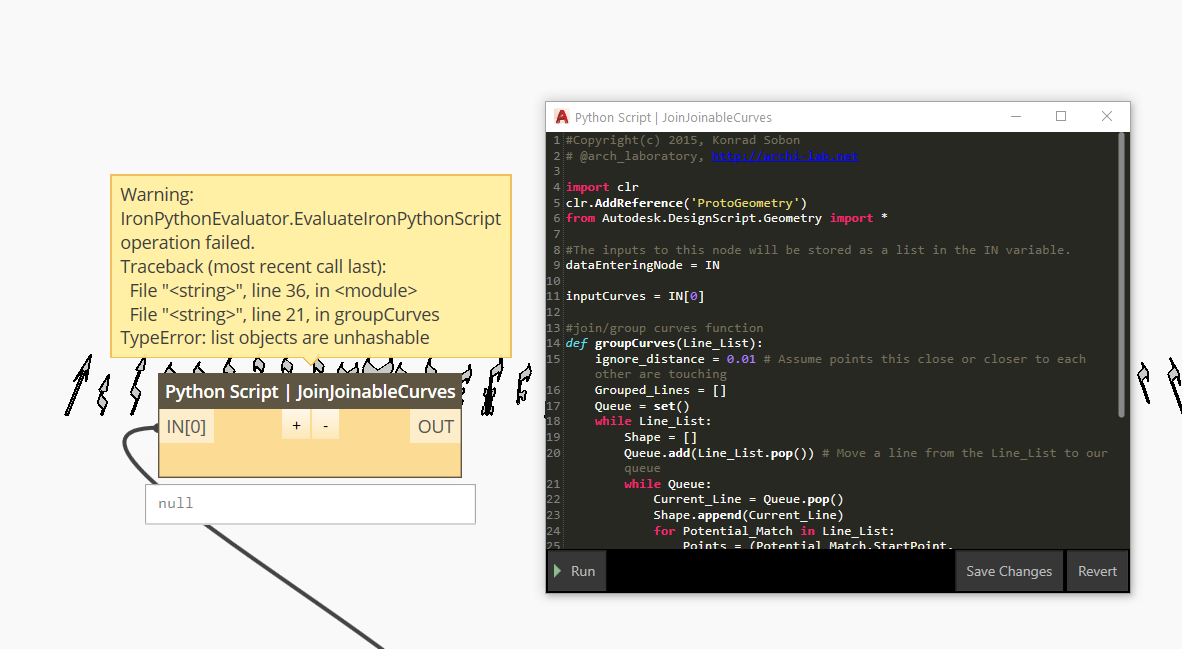
Task: Click the Dynamo icon in editor title bar
Action: (562, 117)
